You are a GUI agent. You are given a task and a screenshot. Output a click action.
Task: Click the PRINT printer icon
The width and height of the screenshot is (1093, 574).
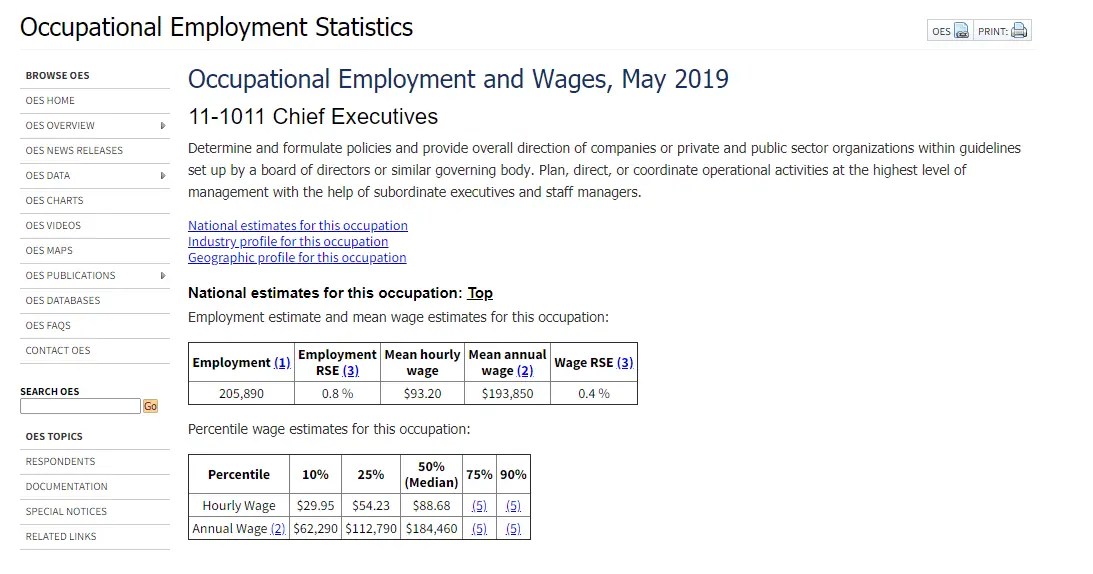tap(1019, 31)
